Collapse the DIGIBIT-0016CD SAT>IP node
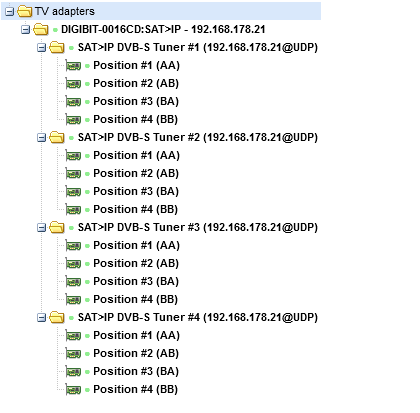Viewport: 420px width, 413px height. point(25,30)
